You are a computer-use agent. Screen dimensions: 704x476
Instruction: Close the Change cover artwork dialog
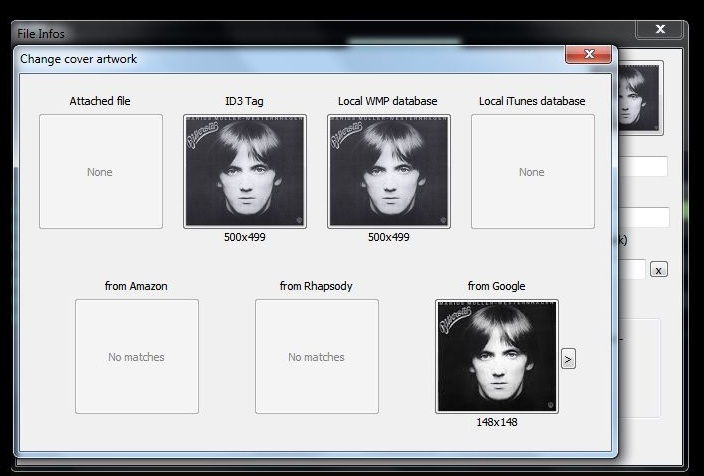589,54
